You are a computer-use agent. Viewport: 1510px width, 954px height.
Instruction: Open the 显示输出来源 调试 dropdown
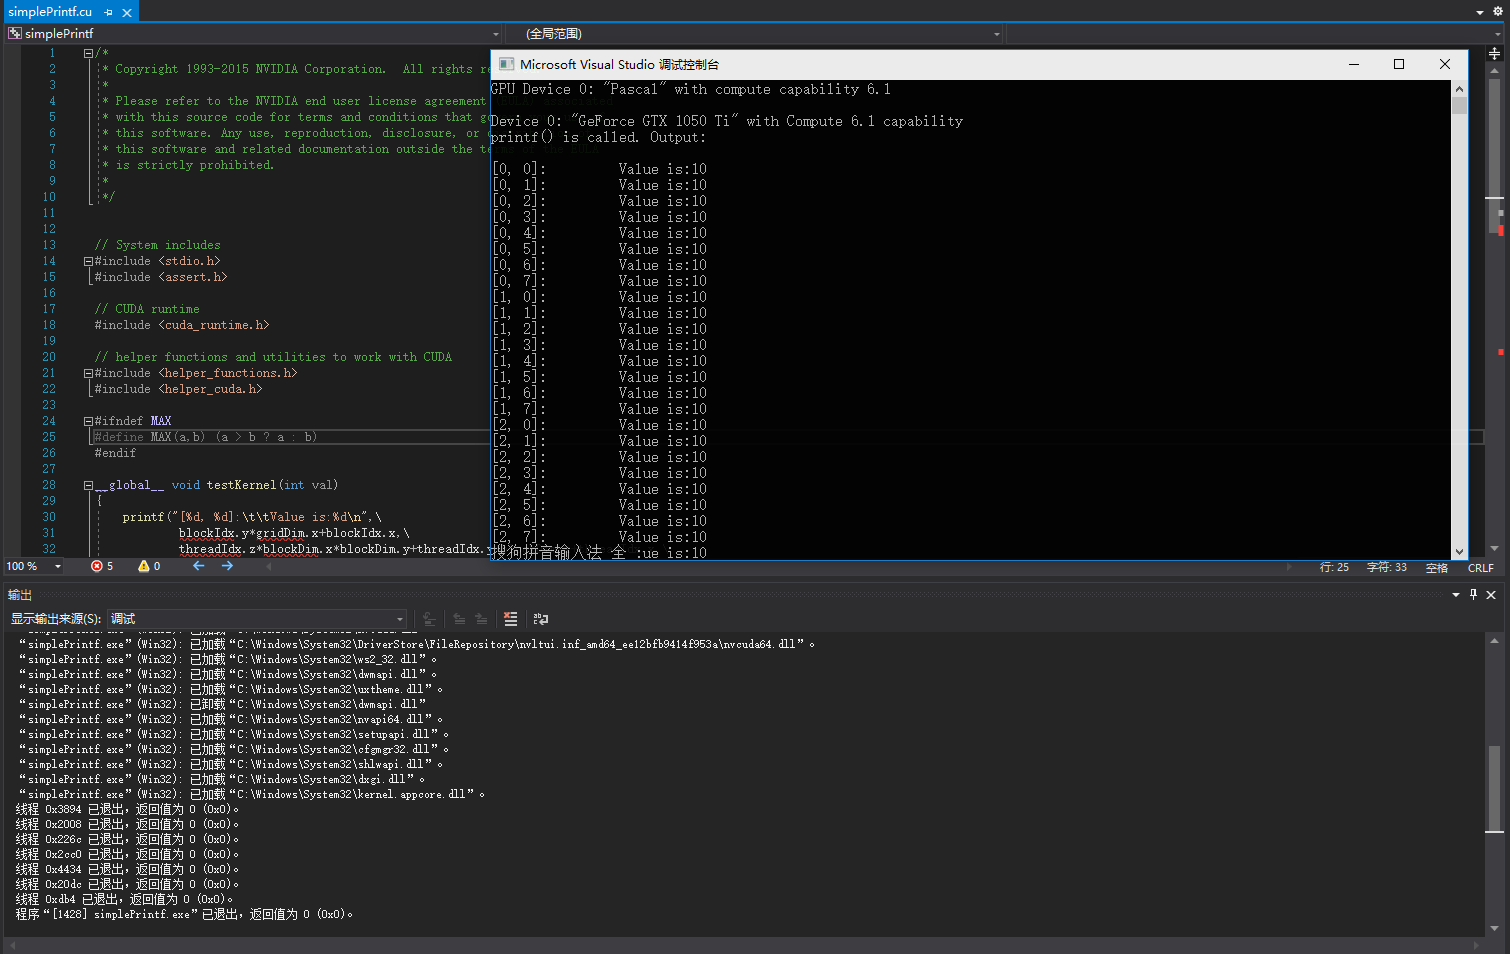point(257,619)
